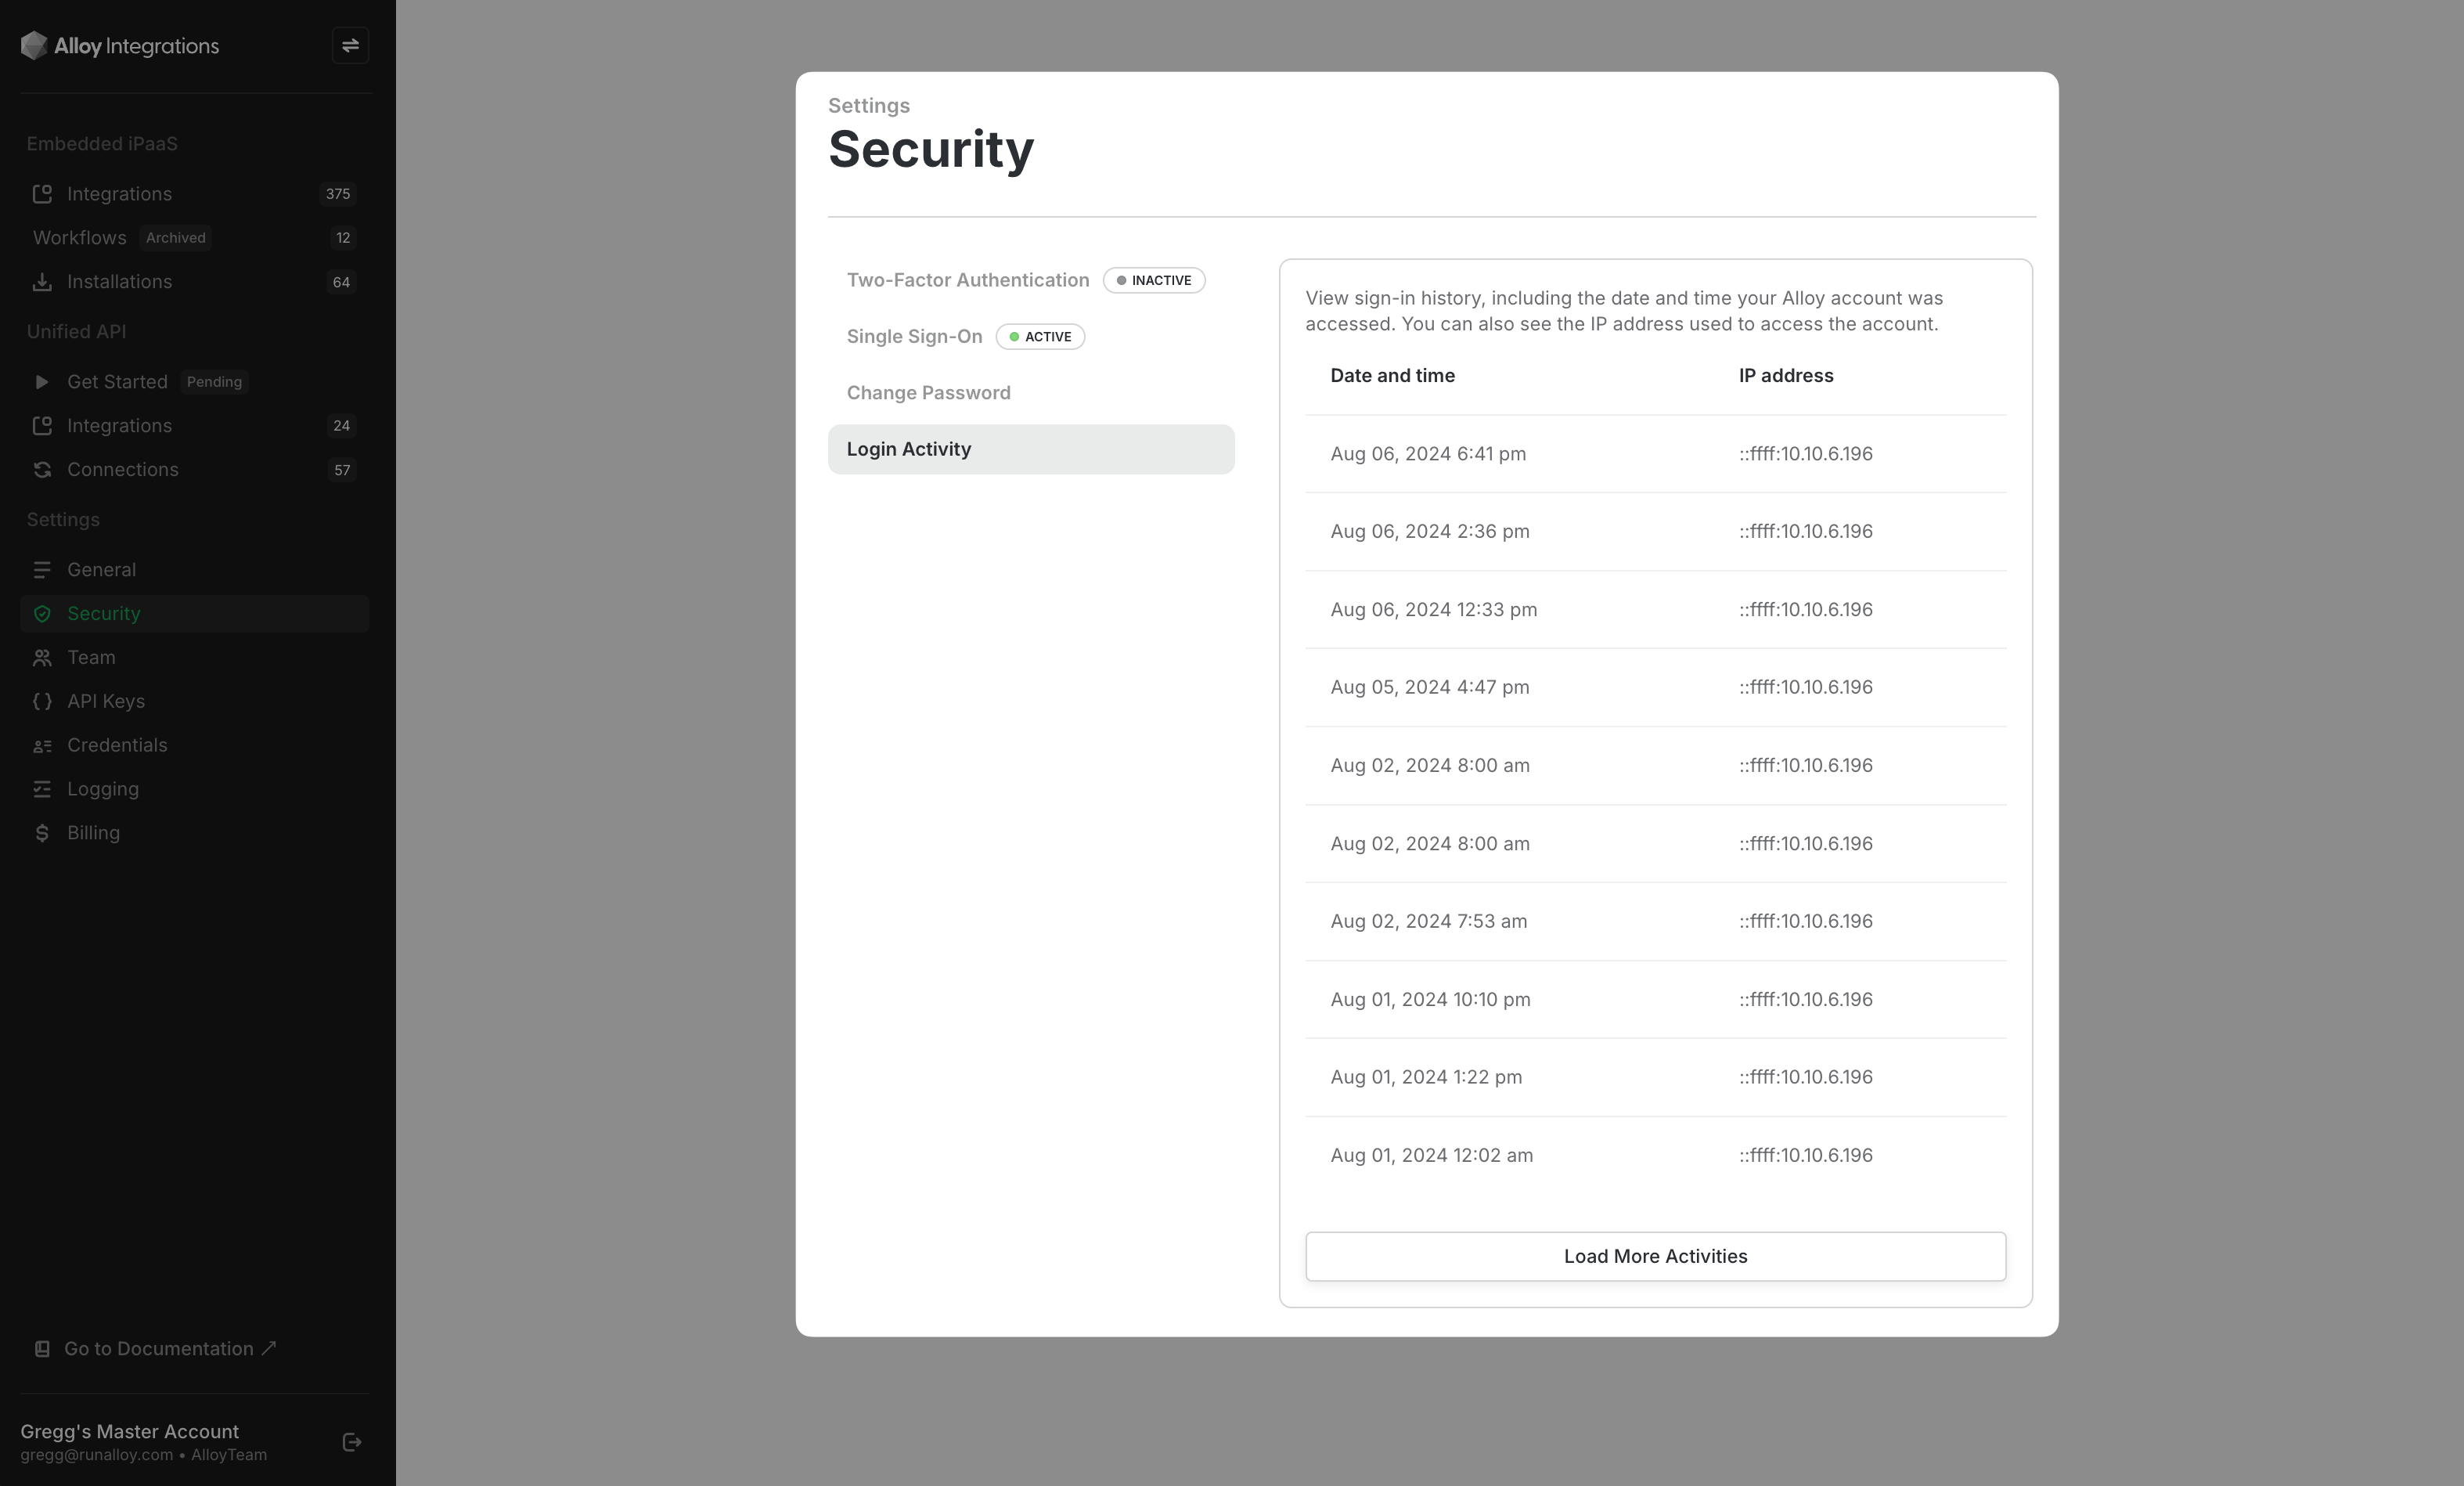Select the Login Activity tab
This screenshot has height=1486, width=2464.
pos(1030,449)
